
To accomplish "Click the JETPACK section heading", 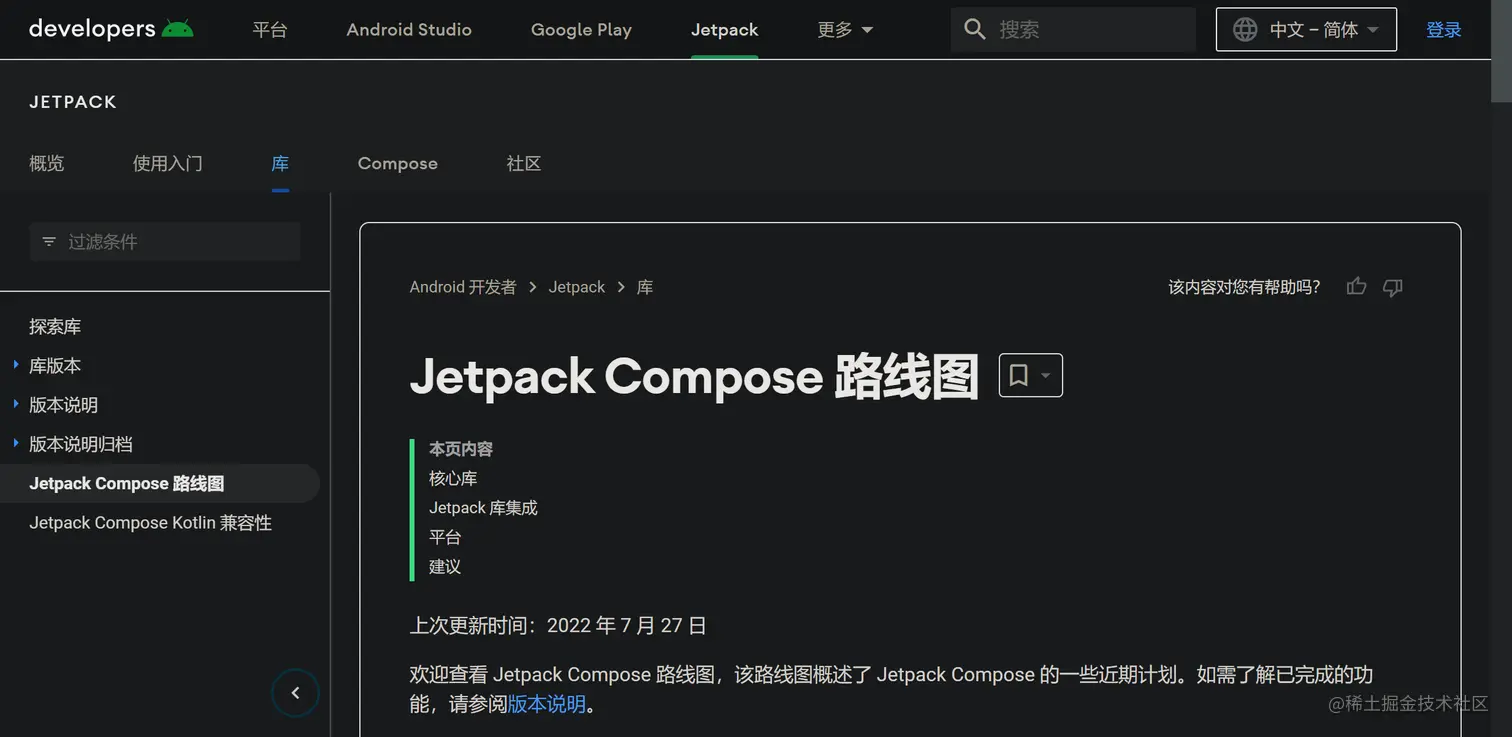I will [73, 102].
